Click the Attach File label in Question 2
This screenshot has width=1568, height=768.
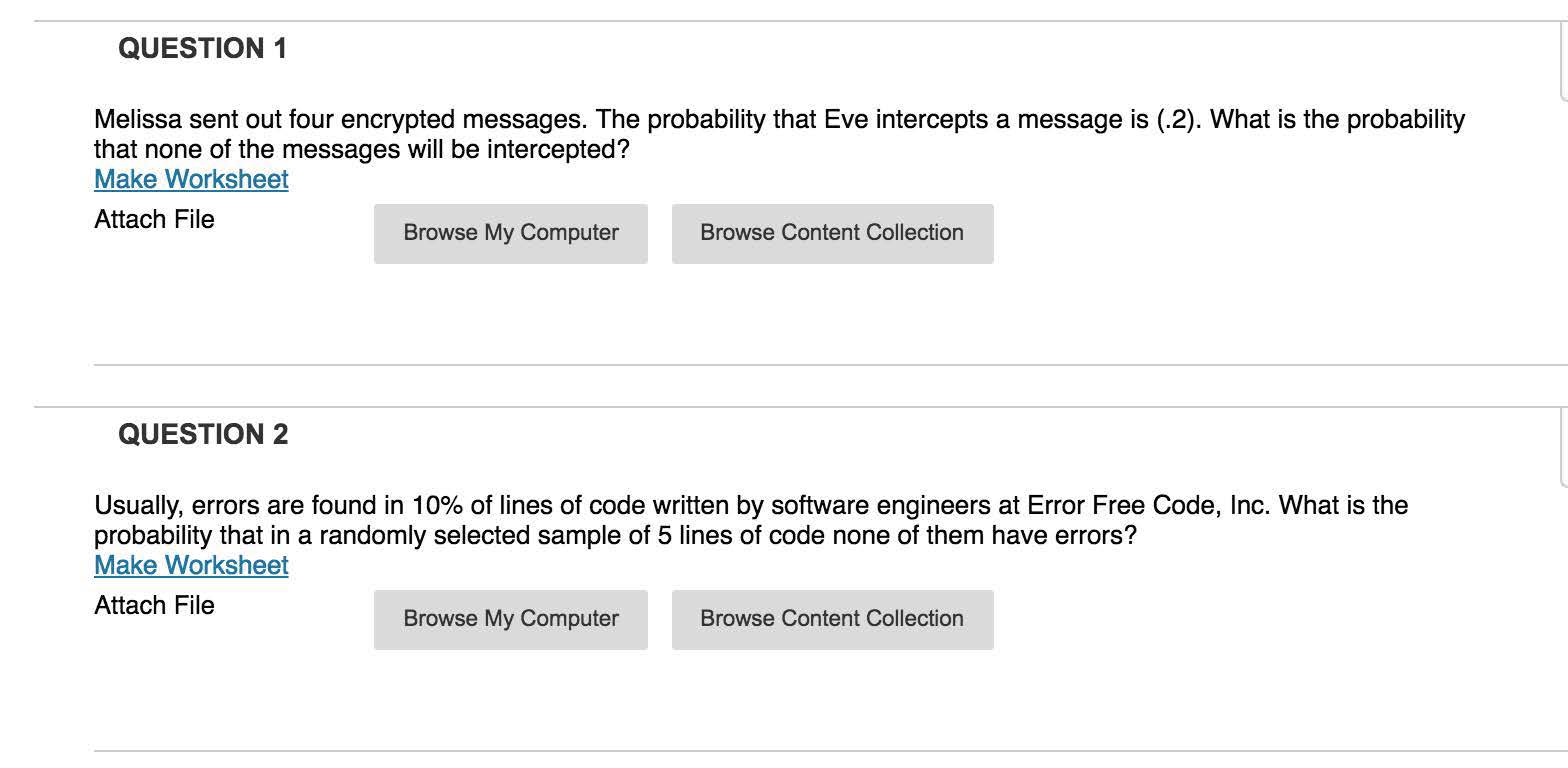[x=154, y=606]
